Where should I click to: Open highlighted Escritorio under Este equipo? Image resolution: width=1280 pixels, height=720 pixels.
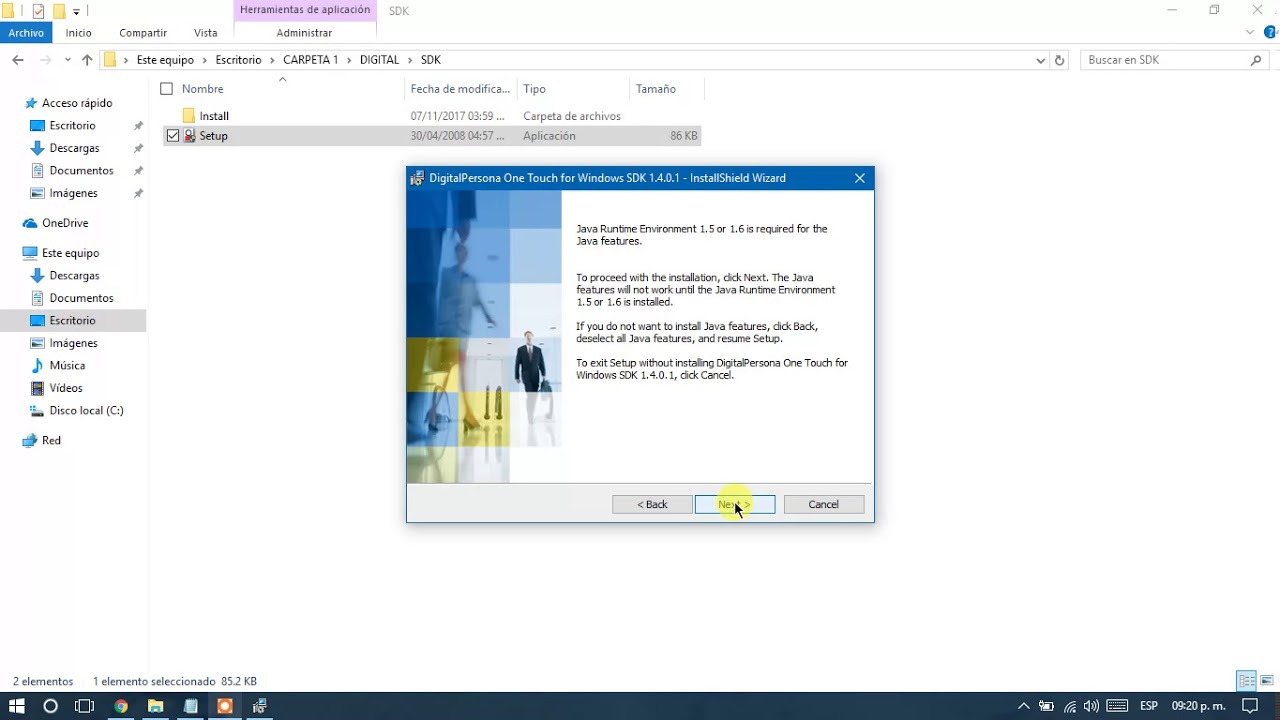[72, 321]
